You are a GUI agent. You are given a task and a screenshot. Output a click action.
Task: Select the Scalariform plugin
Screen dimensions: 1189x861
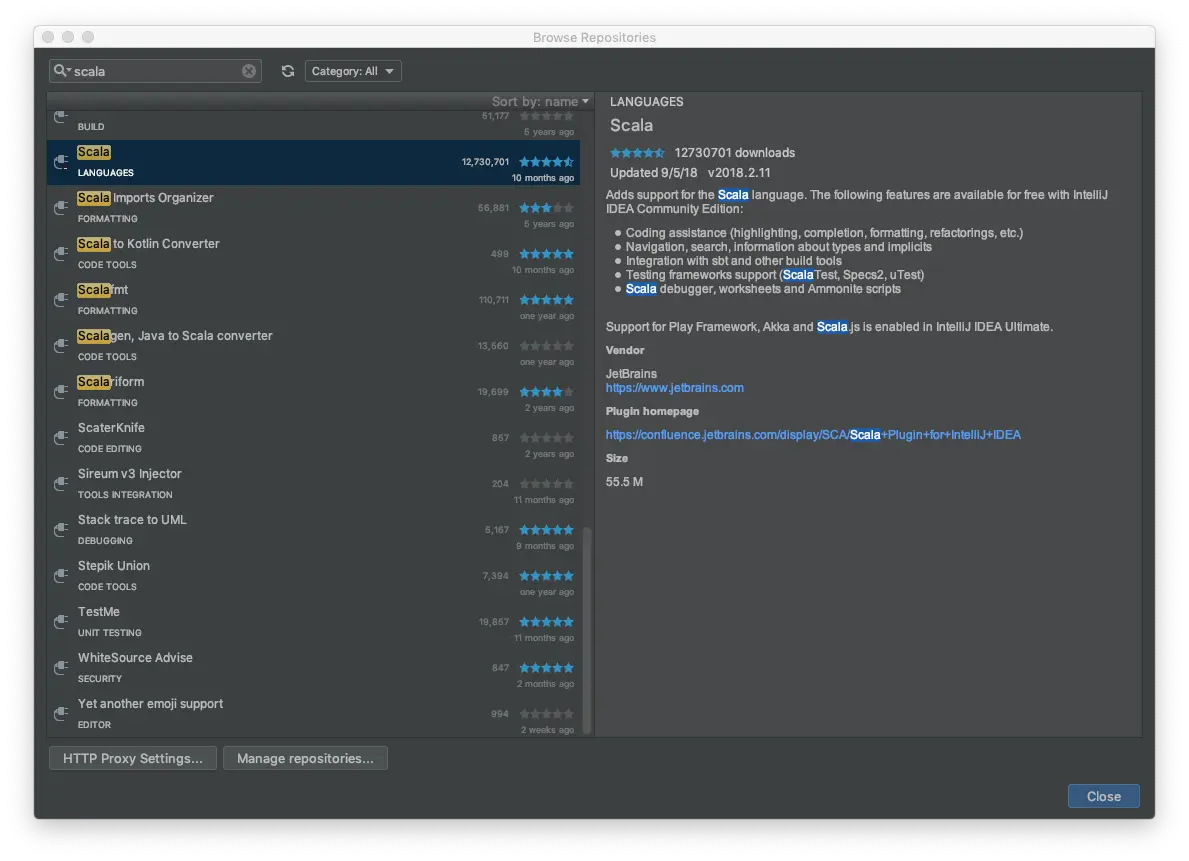click(313, 392)
